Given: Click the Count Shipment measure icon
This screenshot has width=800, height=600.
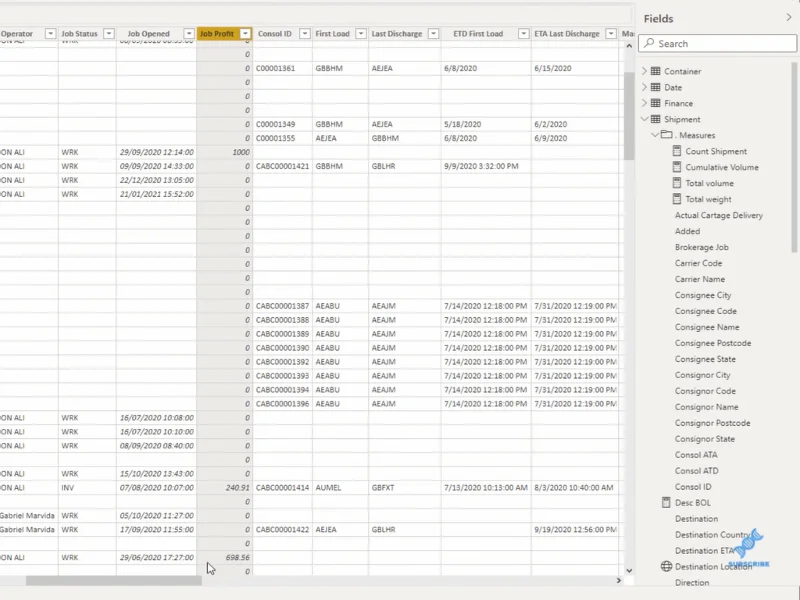Looking at the screenshot, I should [x=677, y=151].
